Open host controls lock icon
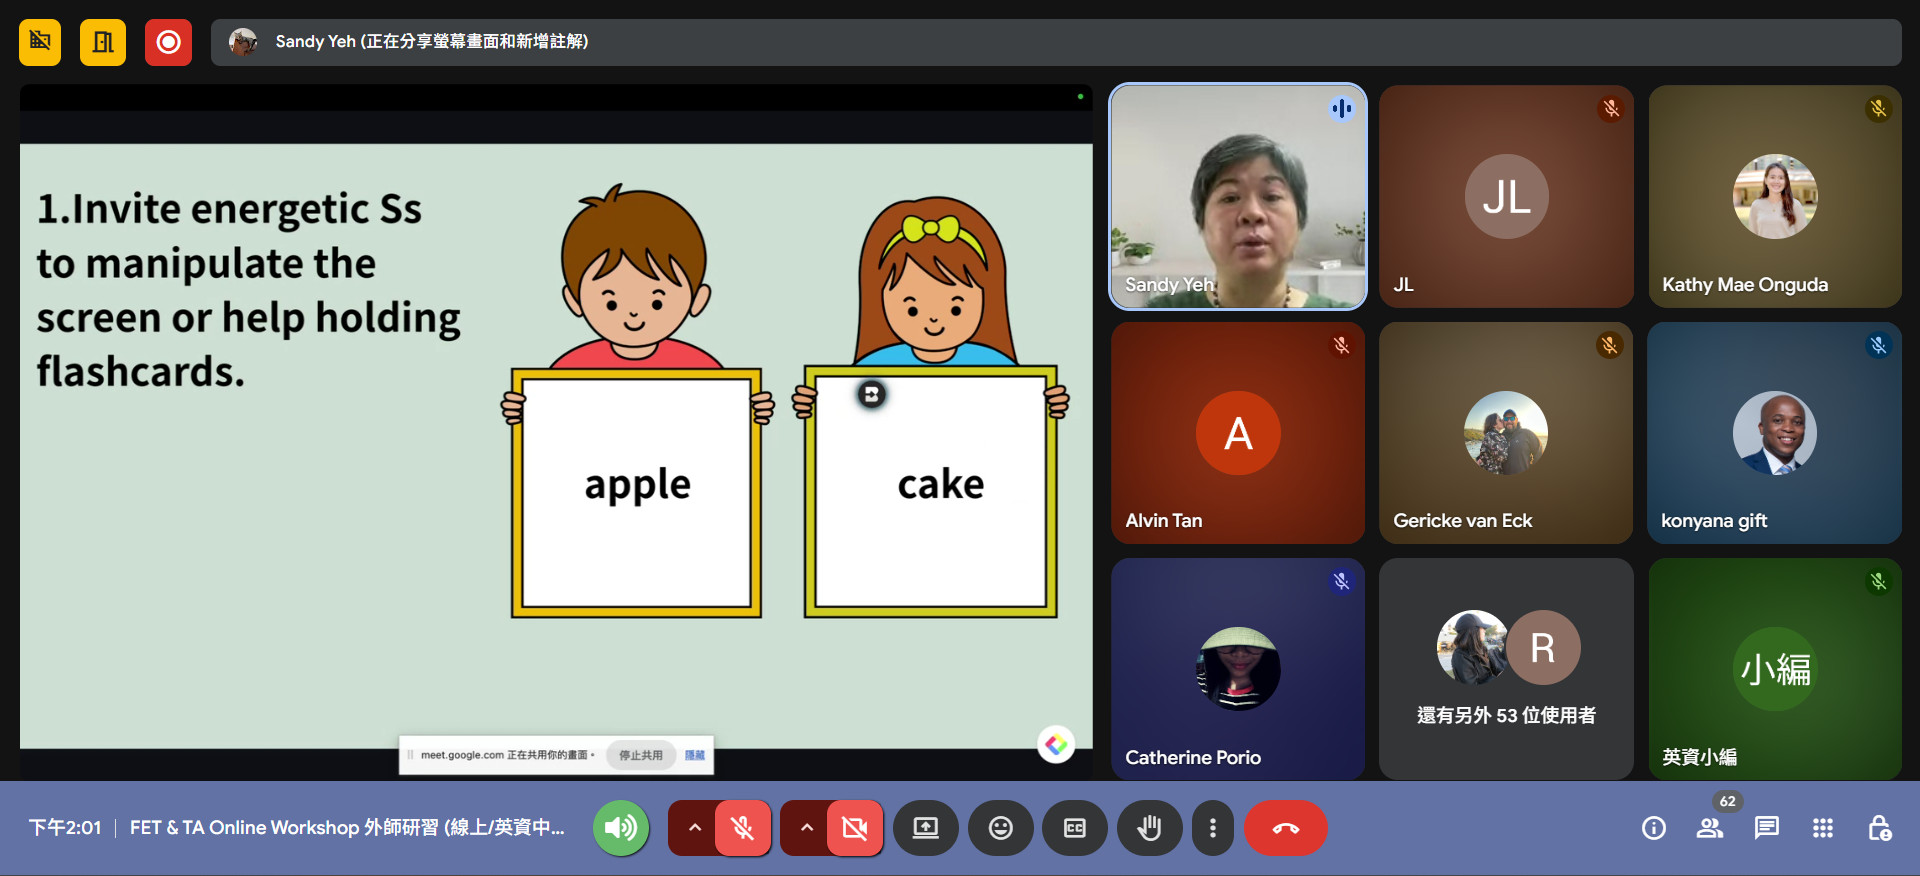The height and width of the screenshot is (876, 1920). [x=1878, y=828]
